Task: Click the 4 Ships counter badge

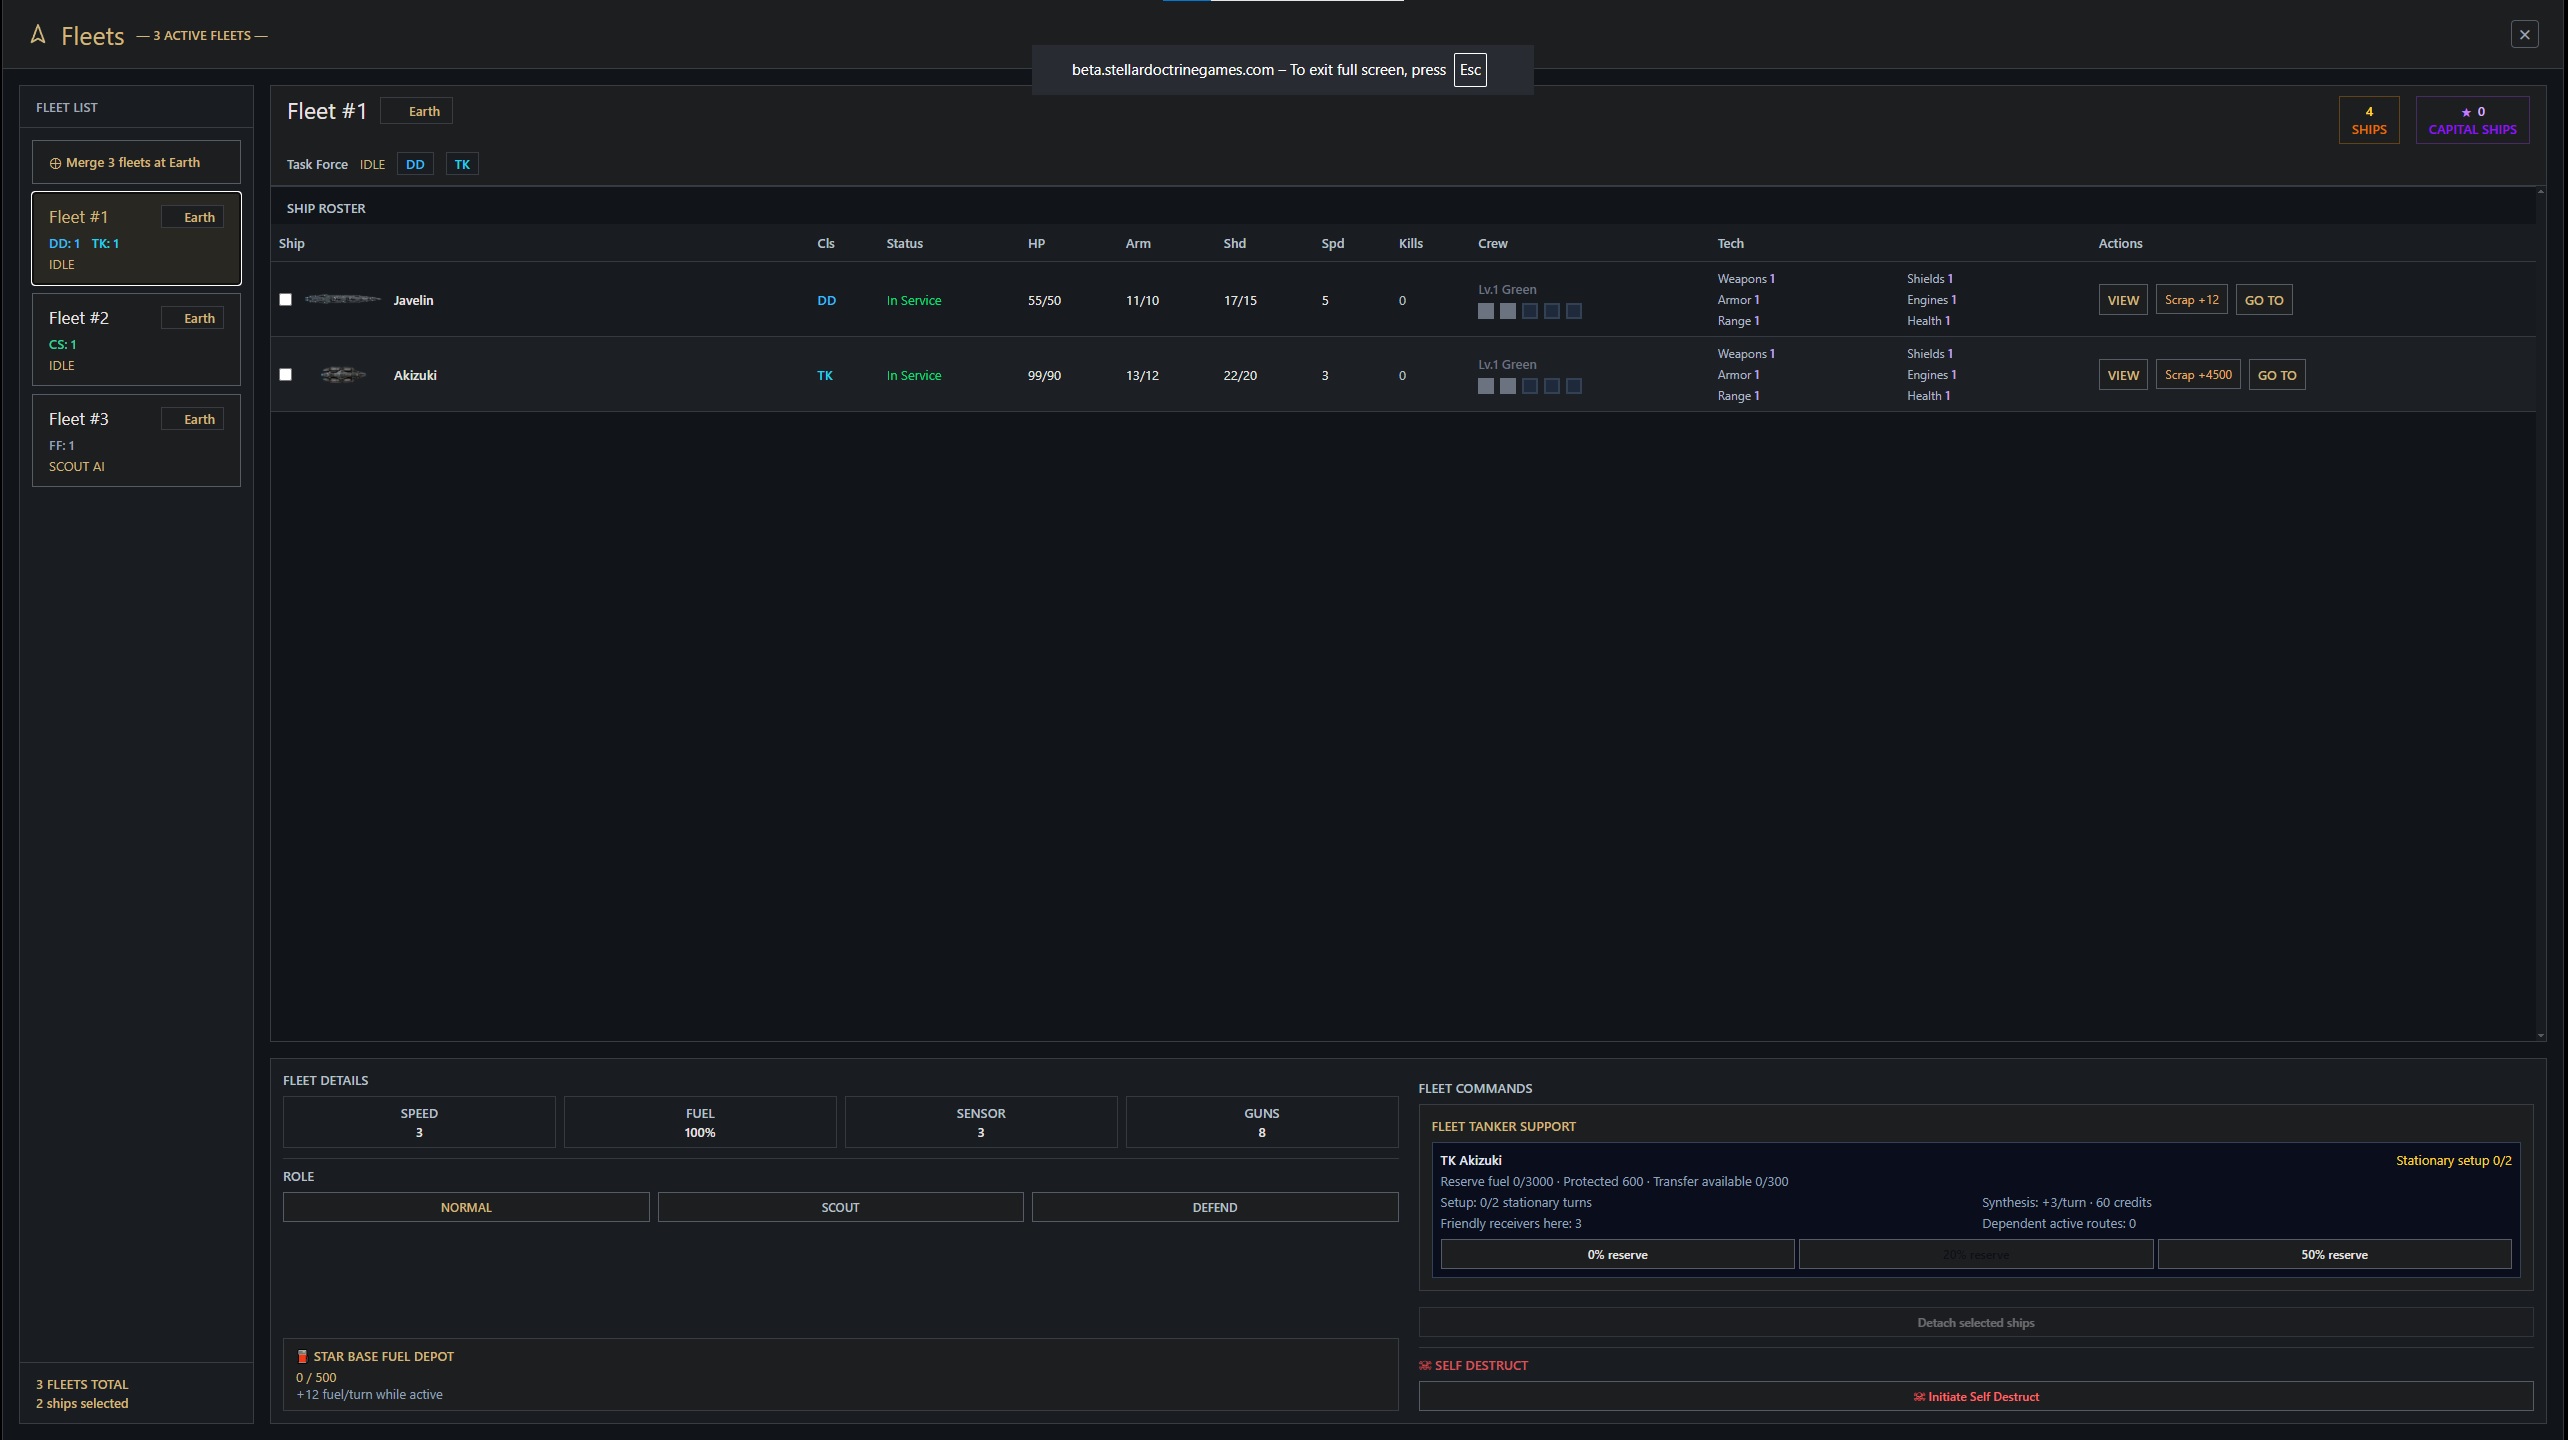Action: click(x=2368, y=120)
